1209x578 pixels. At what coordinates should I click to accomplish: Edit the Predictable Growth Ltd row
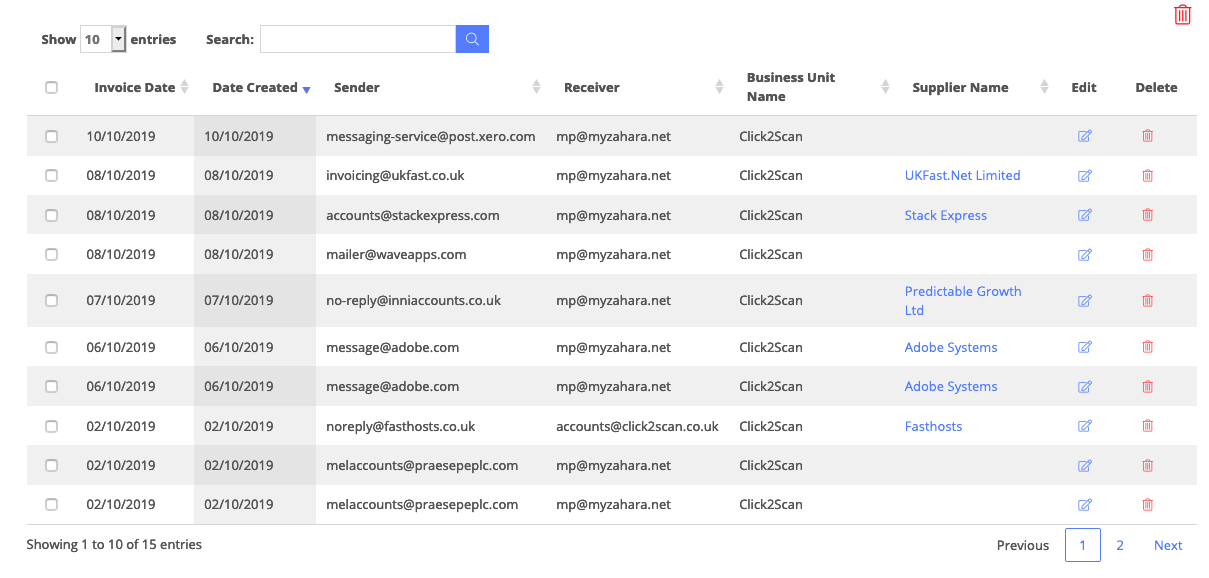(1084, 301)
